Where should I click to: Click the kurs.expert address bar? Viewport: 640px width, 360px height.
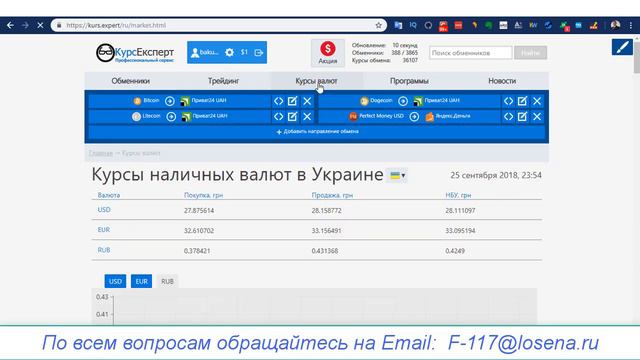click(218, 25)
